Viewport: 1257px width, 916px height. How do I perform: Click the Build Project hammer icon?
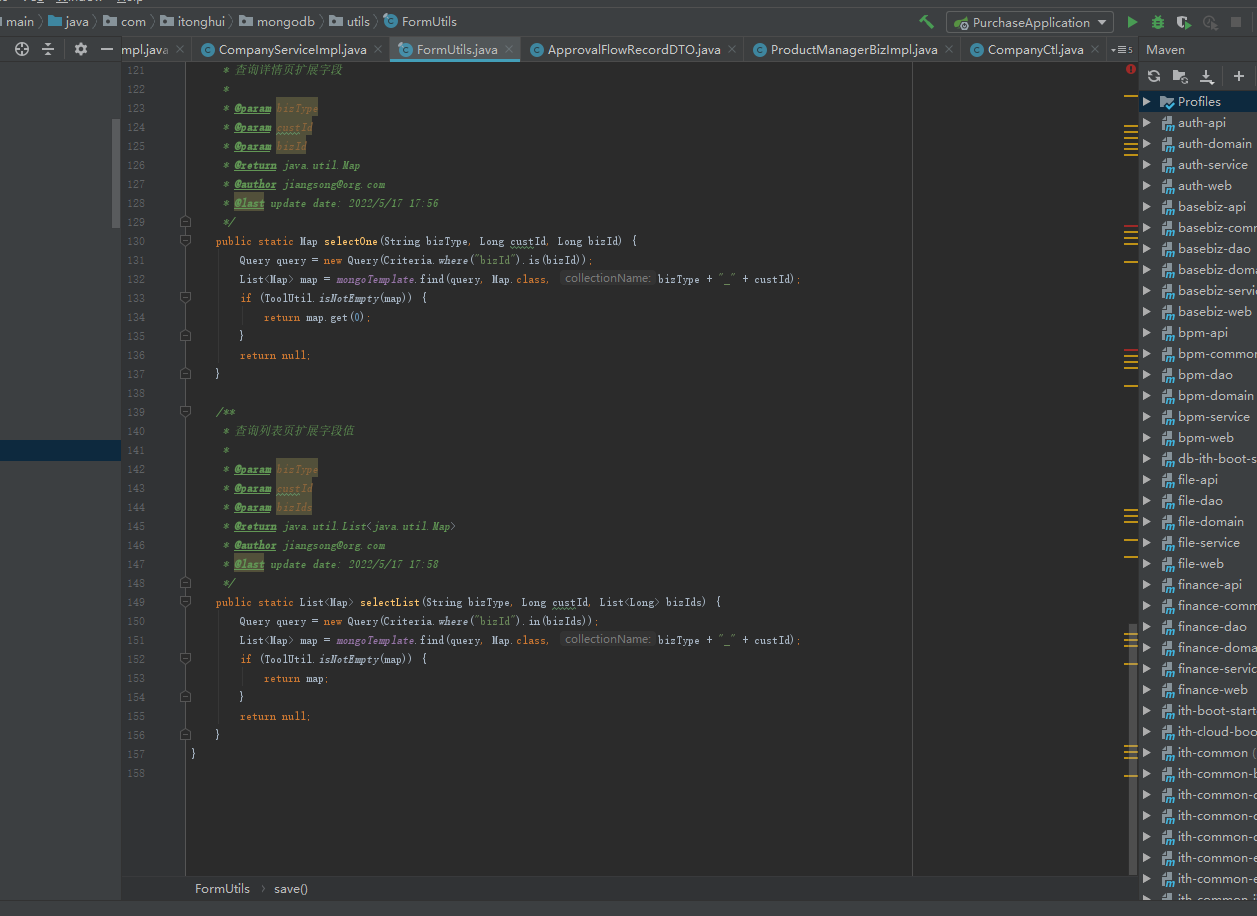point(927,22)
